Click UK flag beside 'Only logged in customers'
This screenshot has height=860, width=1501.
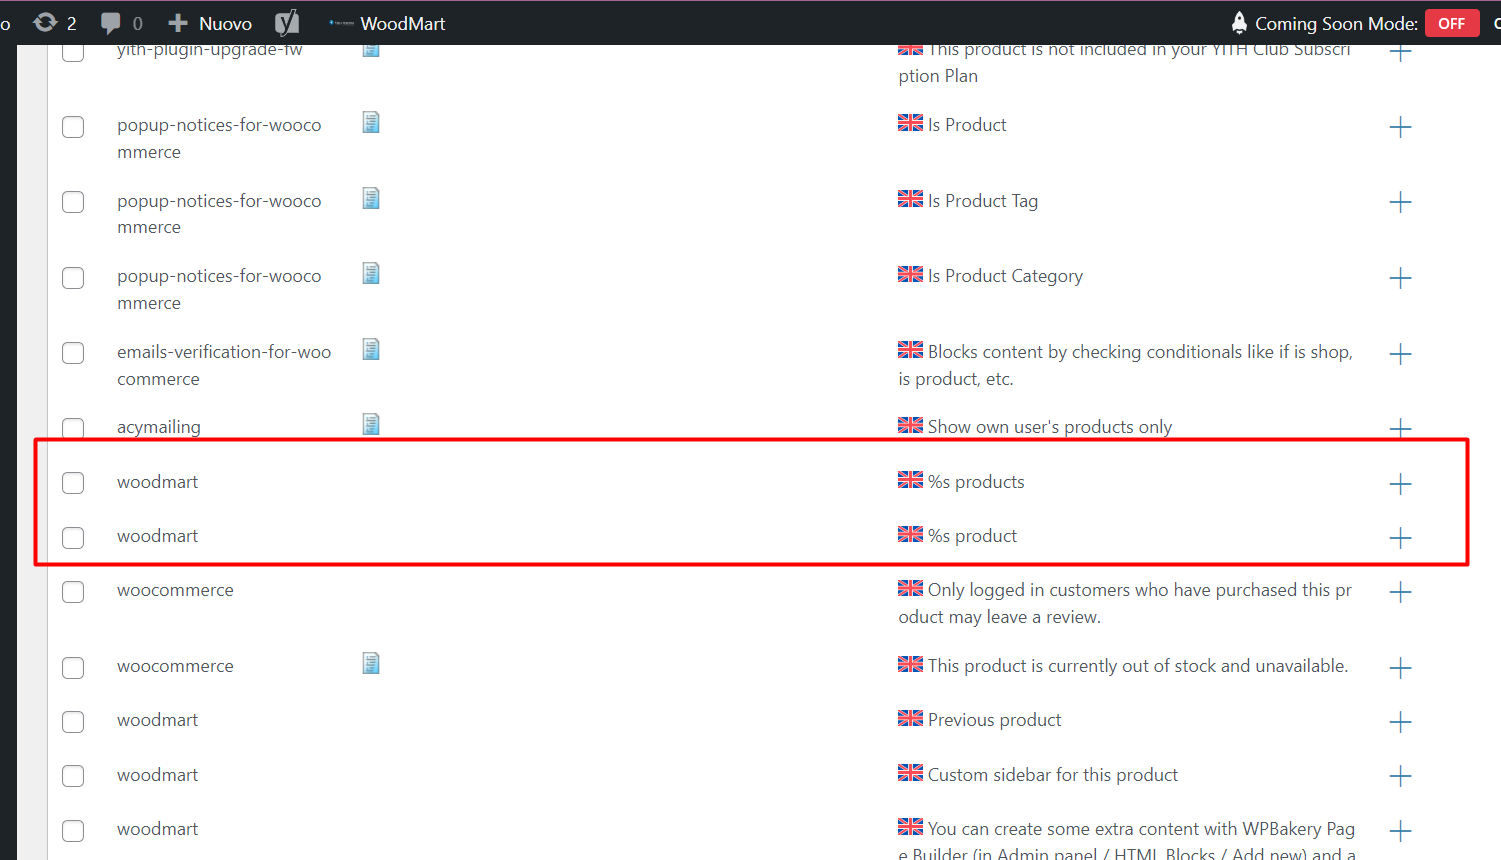tap(910, 588)
